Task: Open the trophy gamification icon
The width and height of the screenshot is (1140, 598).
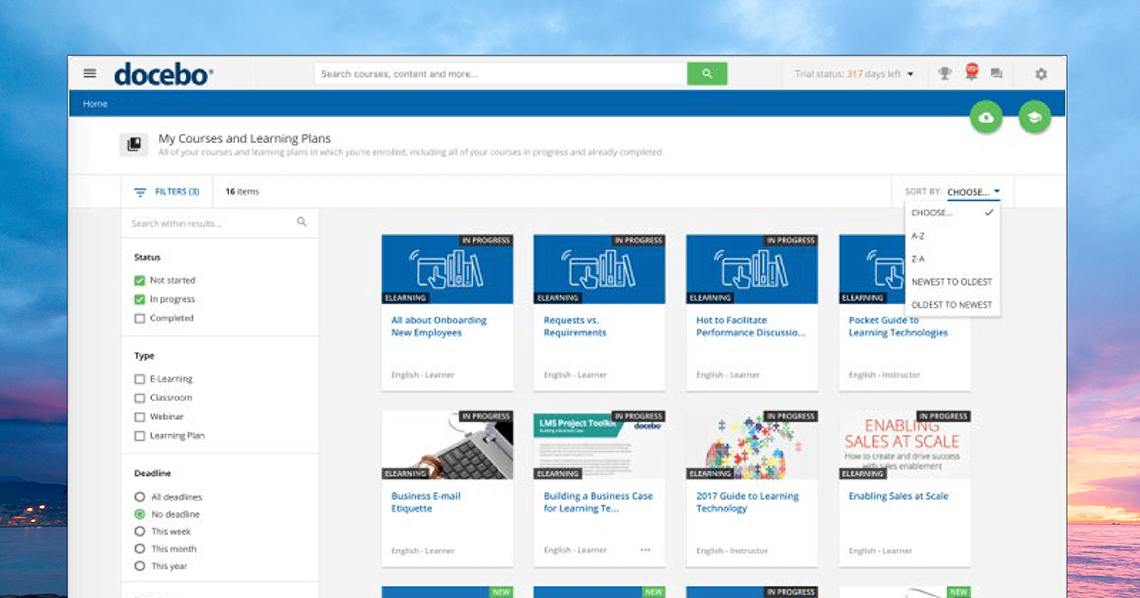Action: coord(944,74)
